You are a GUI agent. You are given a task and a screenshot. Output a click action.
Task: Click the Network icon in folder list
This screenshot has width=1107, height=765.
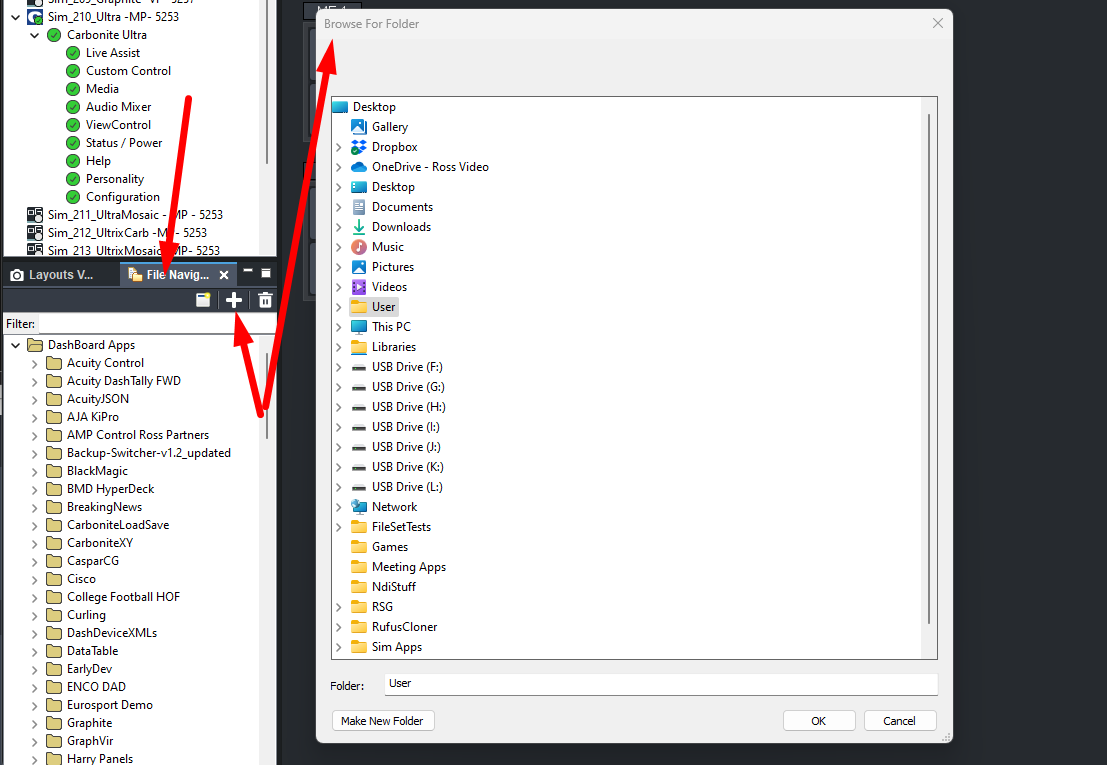click(359, 507)
